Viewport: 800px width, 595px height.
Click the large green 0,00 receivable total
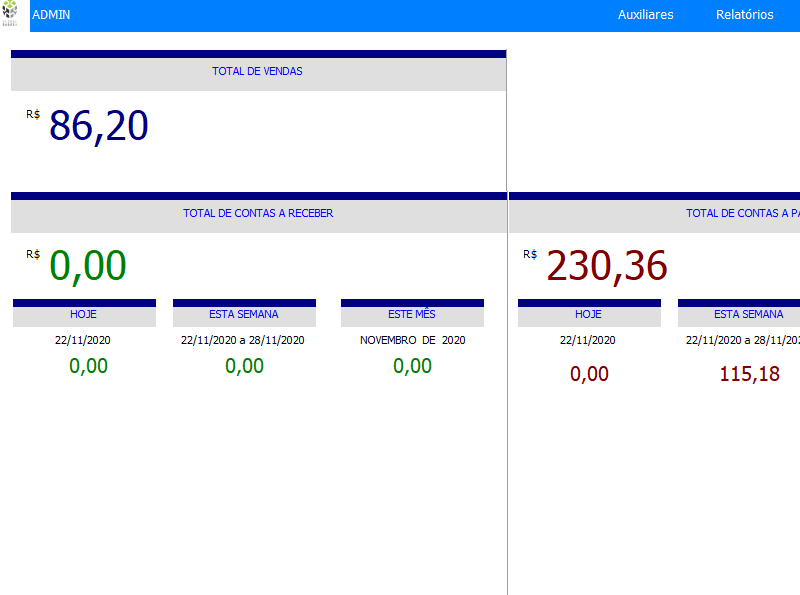pos(88,267)
